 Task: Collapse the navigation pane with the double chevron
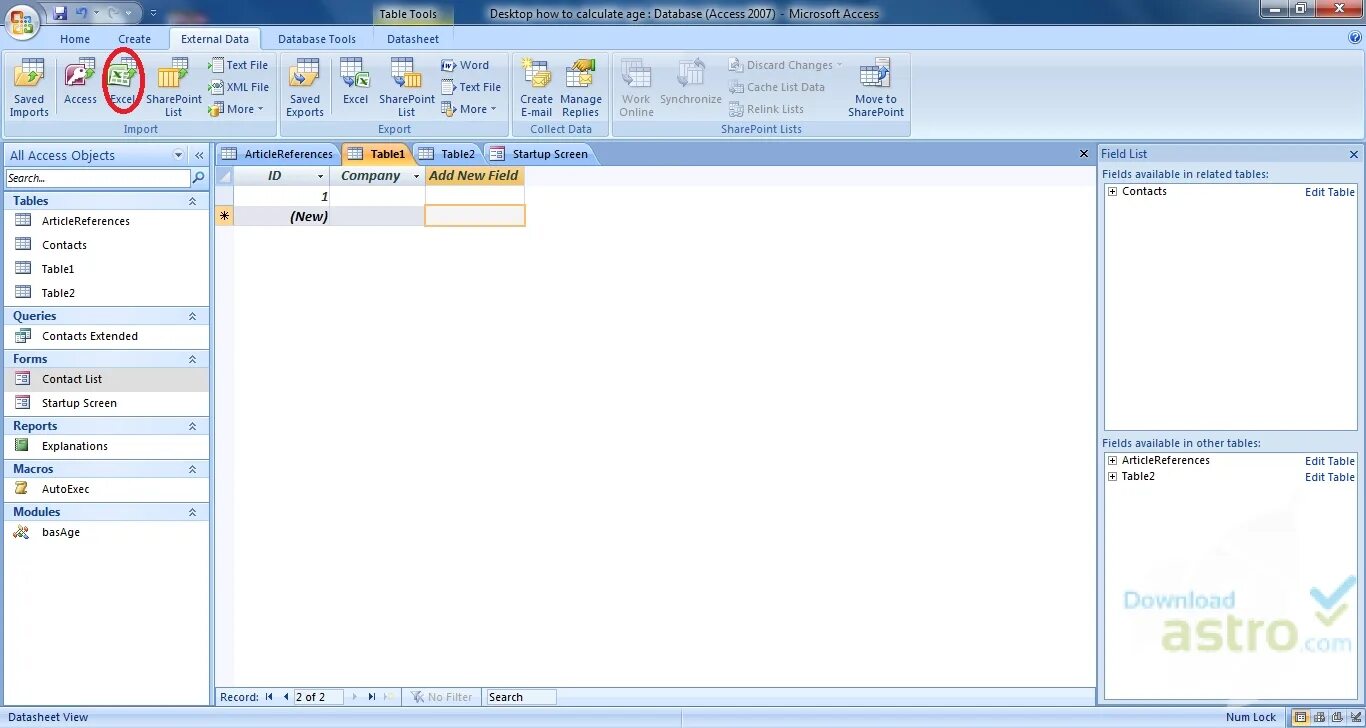tap(199, 155)
